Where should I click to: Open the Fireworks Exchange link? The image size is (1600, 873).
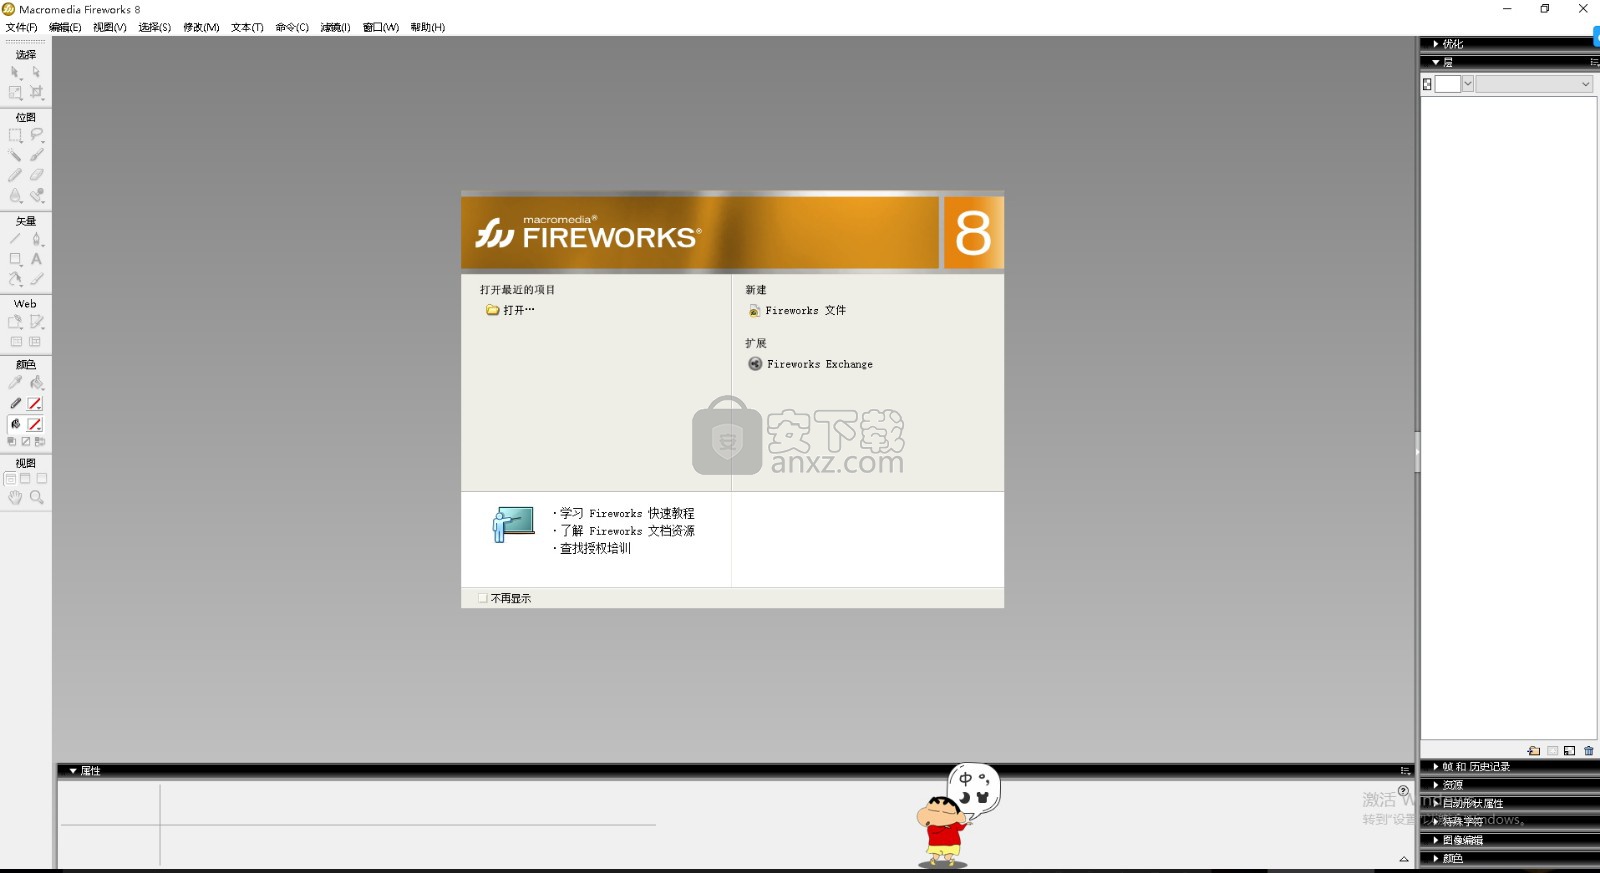(810, 364)
